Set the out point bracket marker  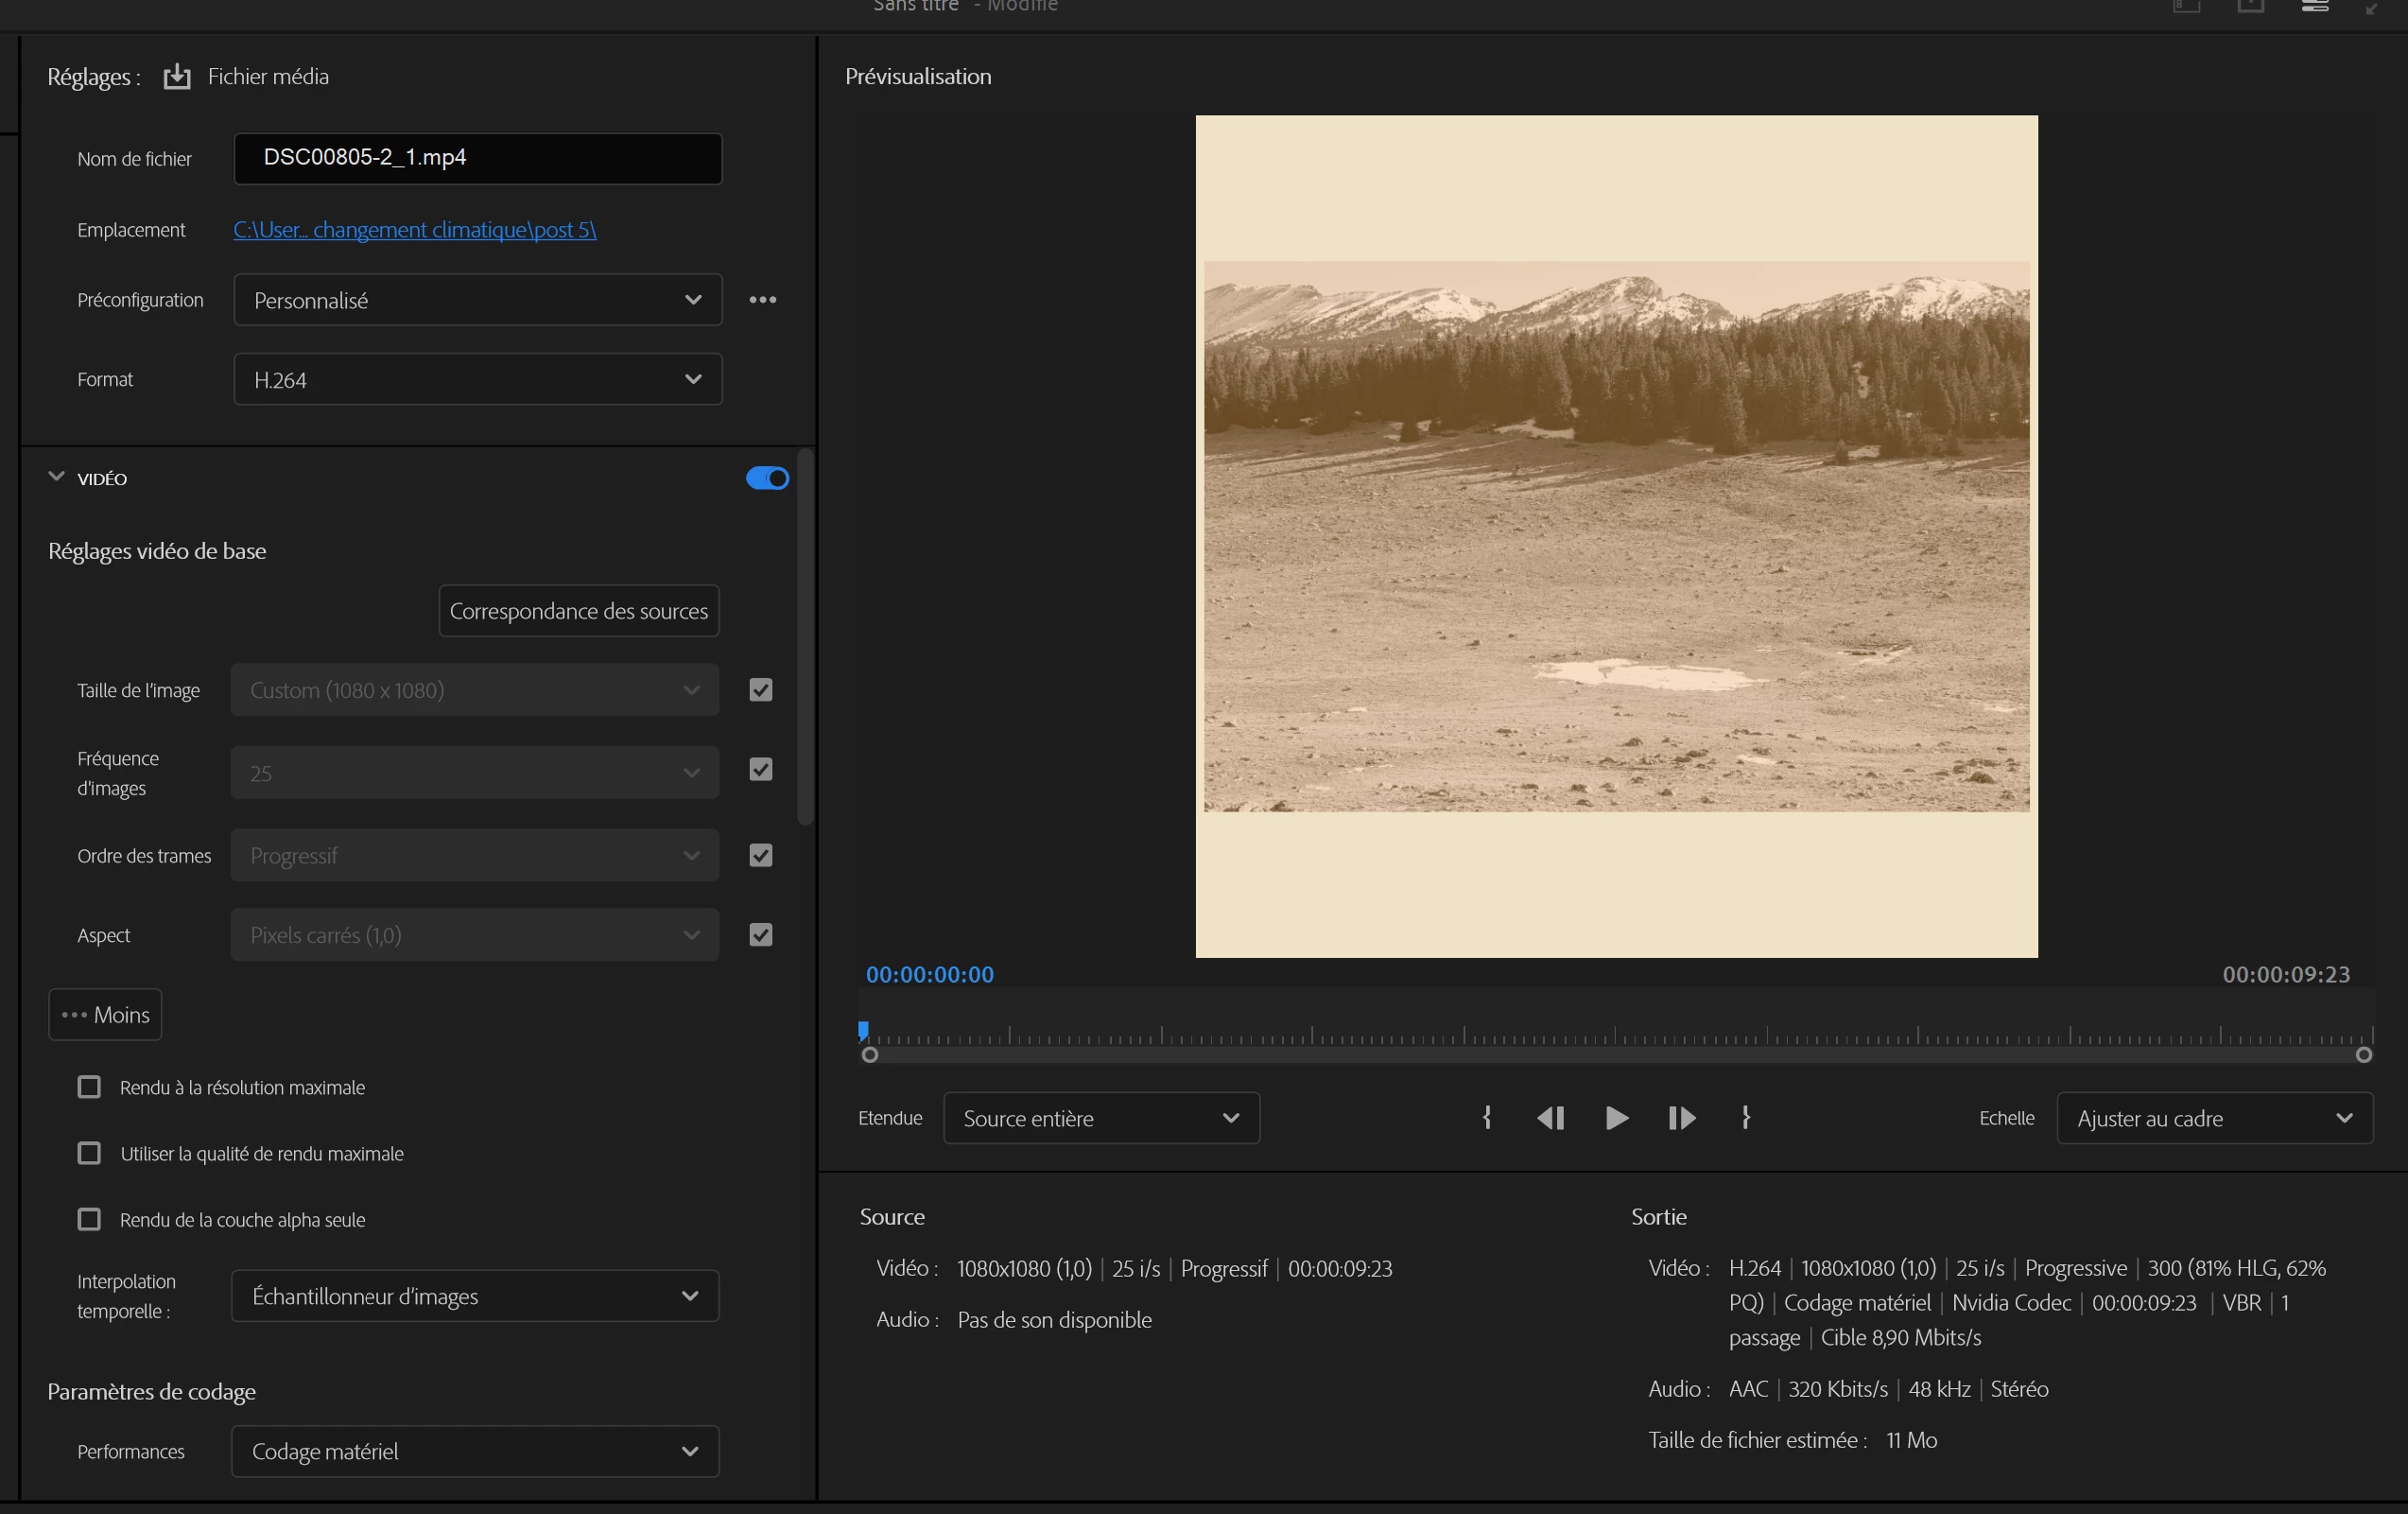pyautogui.click(x=1746, y=1118)
